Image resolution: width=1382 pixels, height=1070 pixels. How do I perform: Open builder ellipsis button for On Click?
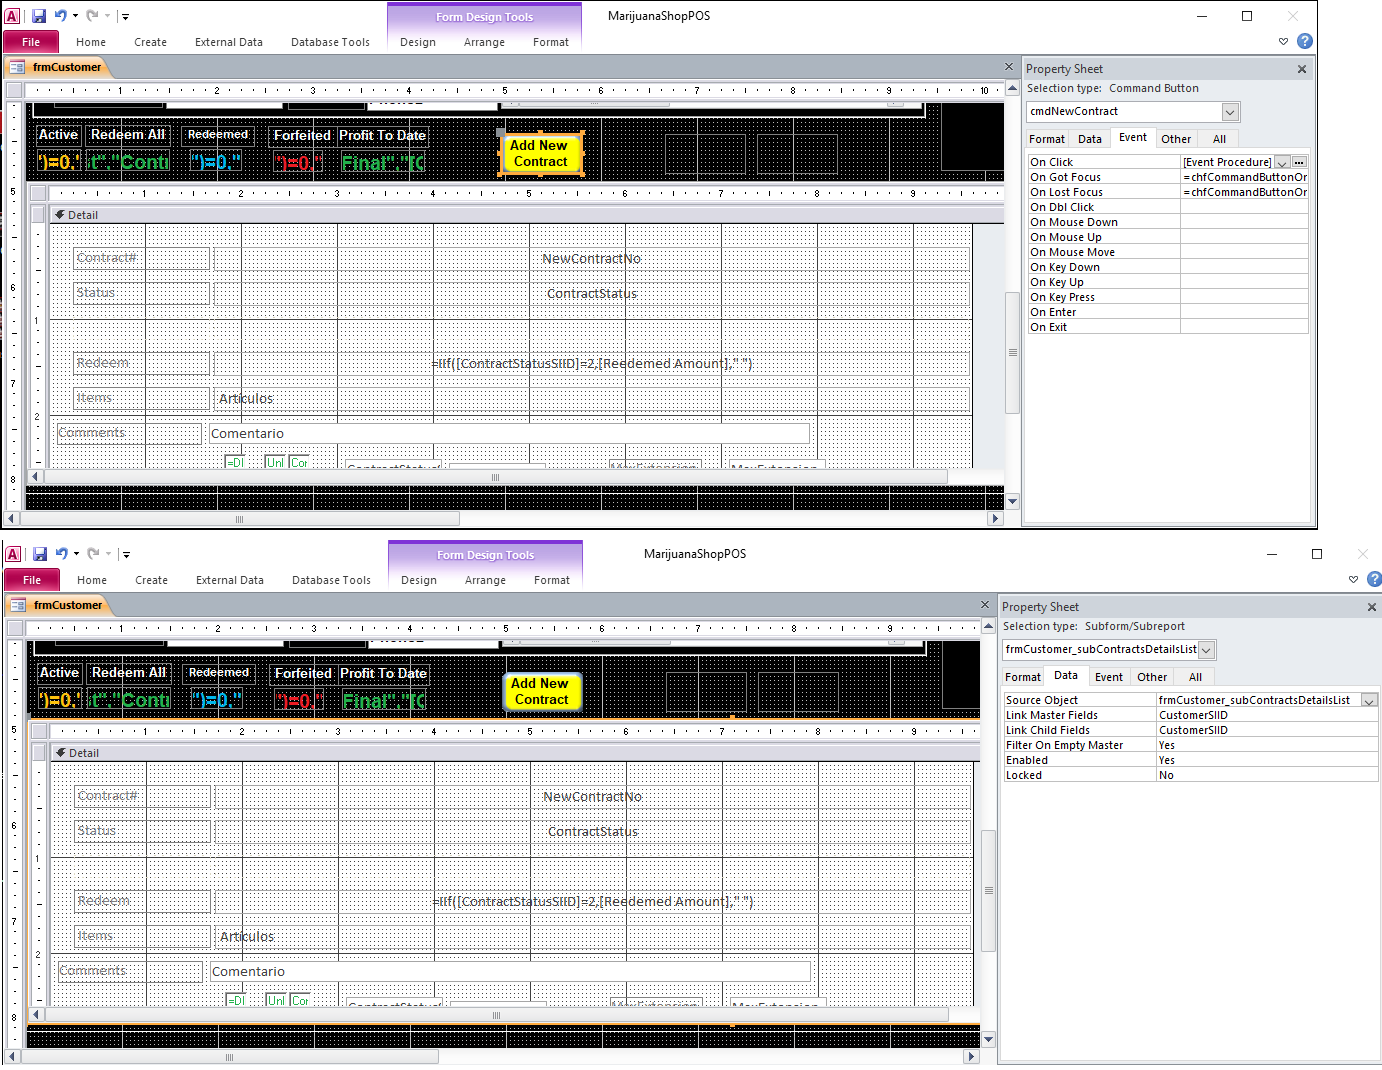(1299, 162)
